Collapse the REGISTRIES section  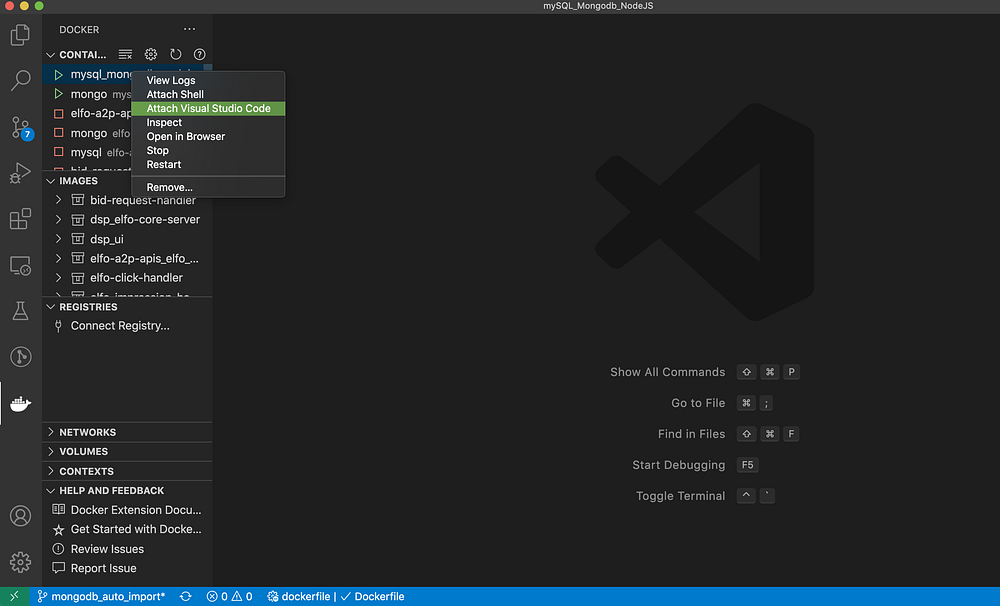50,307
